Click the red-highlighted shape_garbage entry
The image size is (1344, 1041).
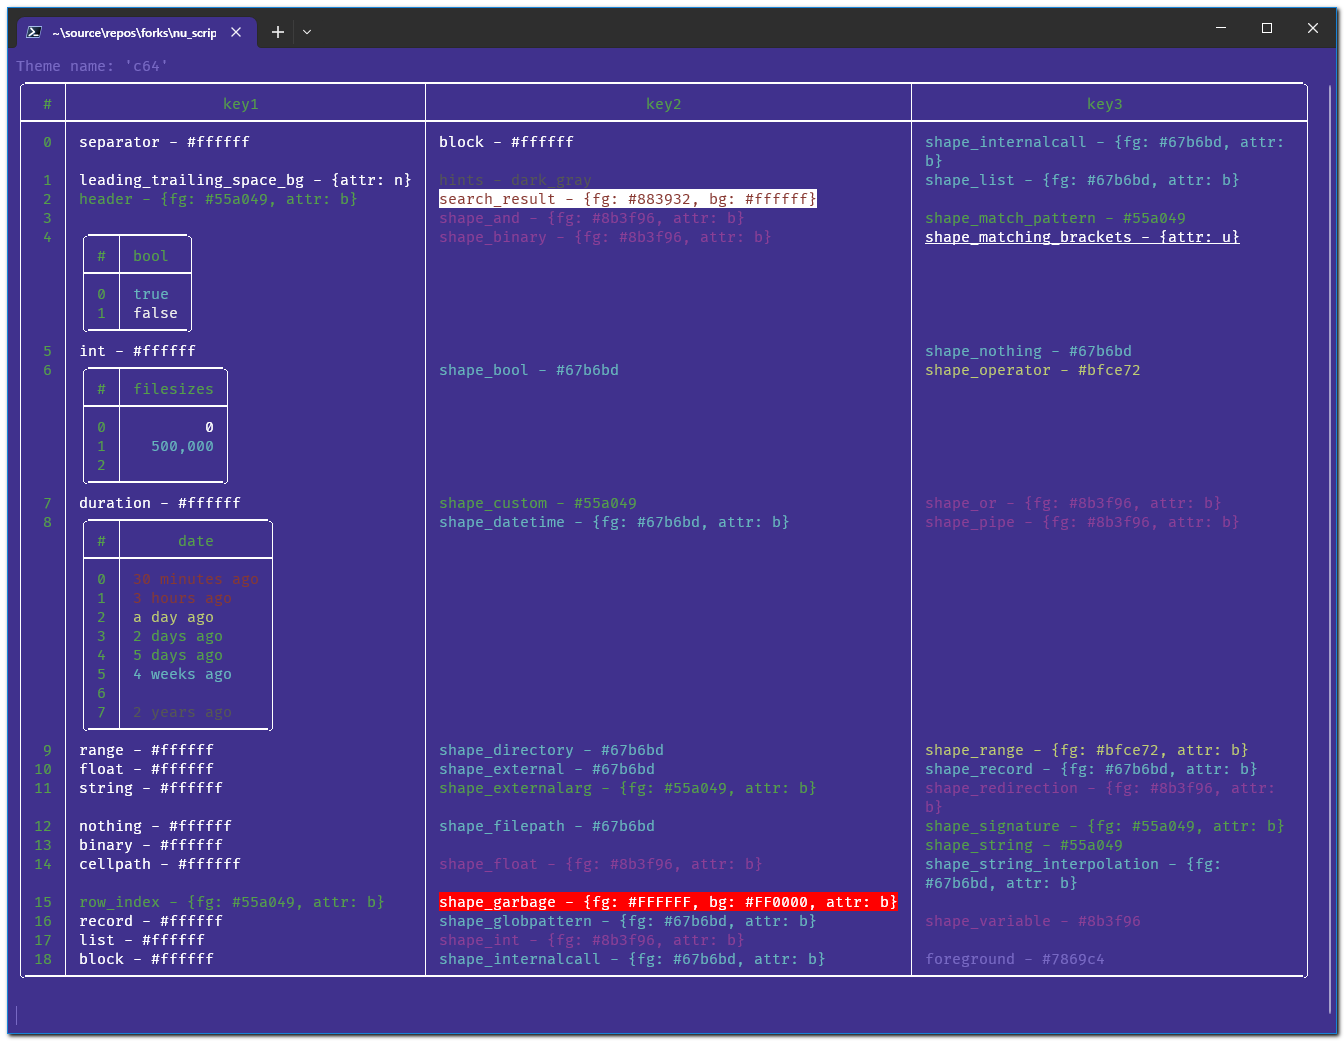click(668, 902)
